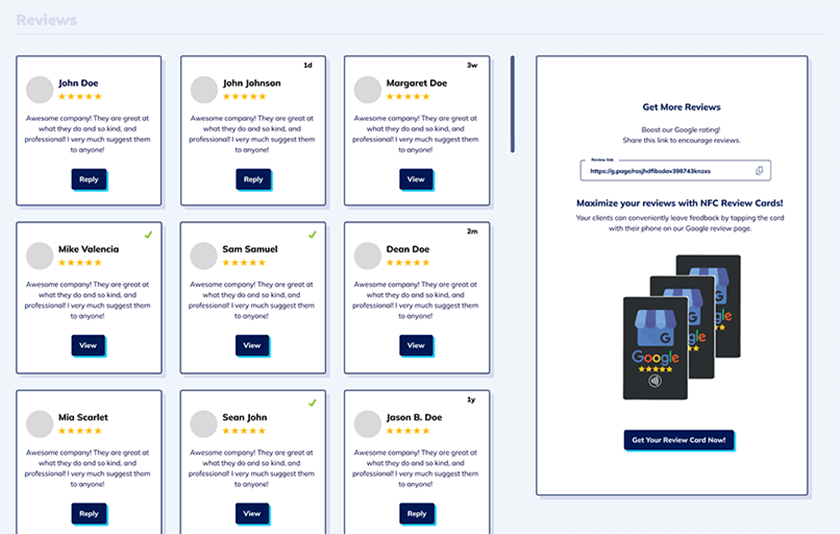Image resolution: width=840 pixels, height=534 pixels.
Task: Open Sam Samuel's review with View
Action: tap(252, 345)
